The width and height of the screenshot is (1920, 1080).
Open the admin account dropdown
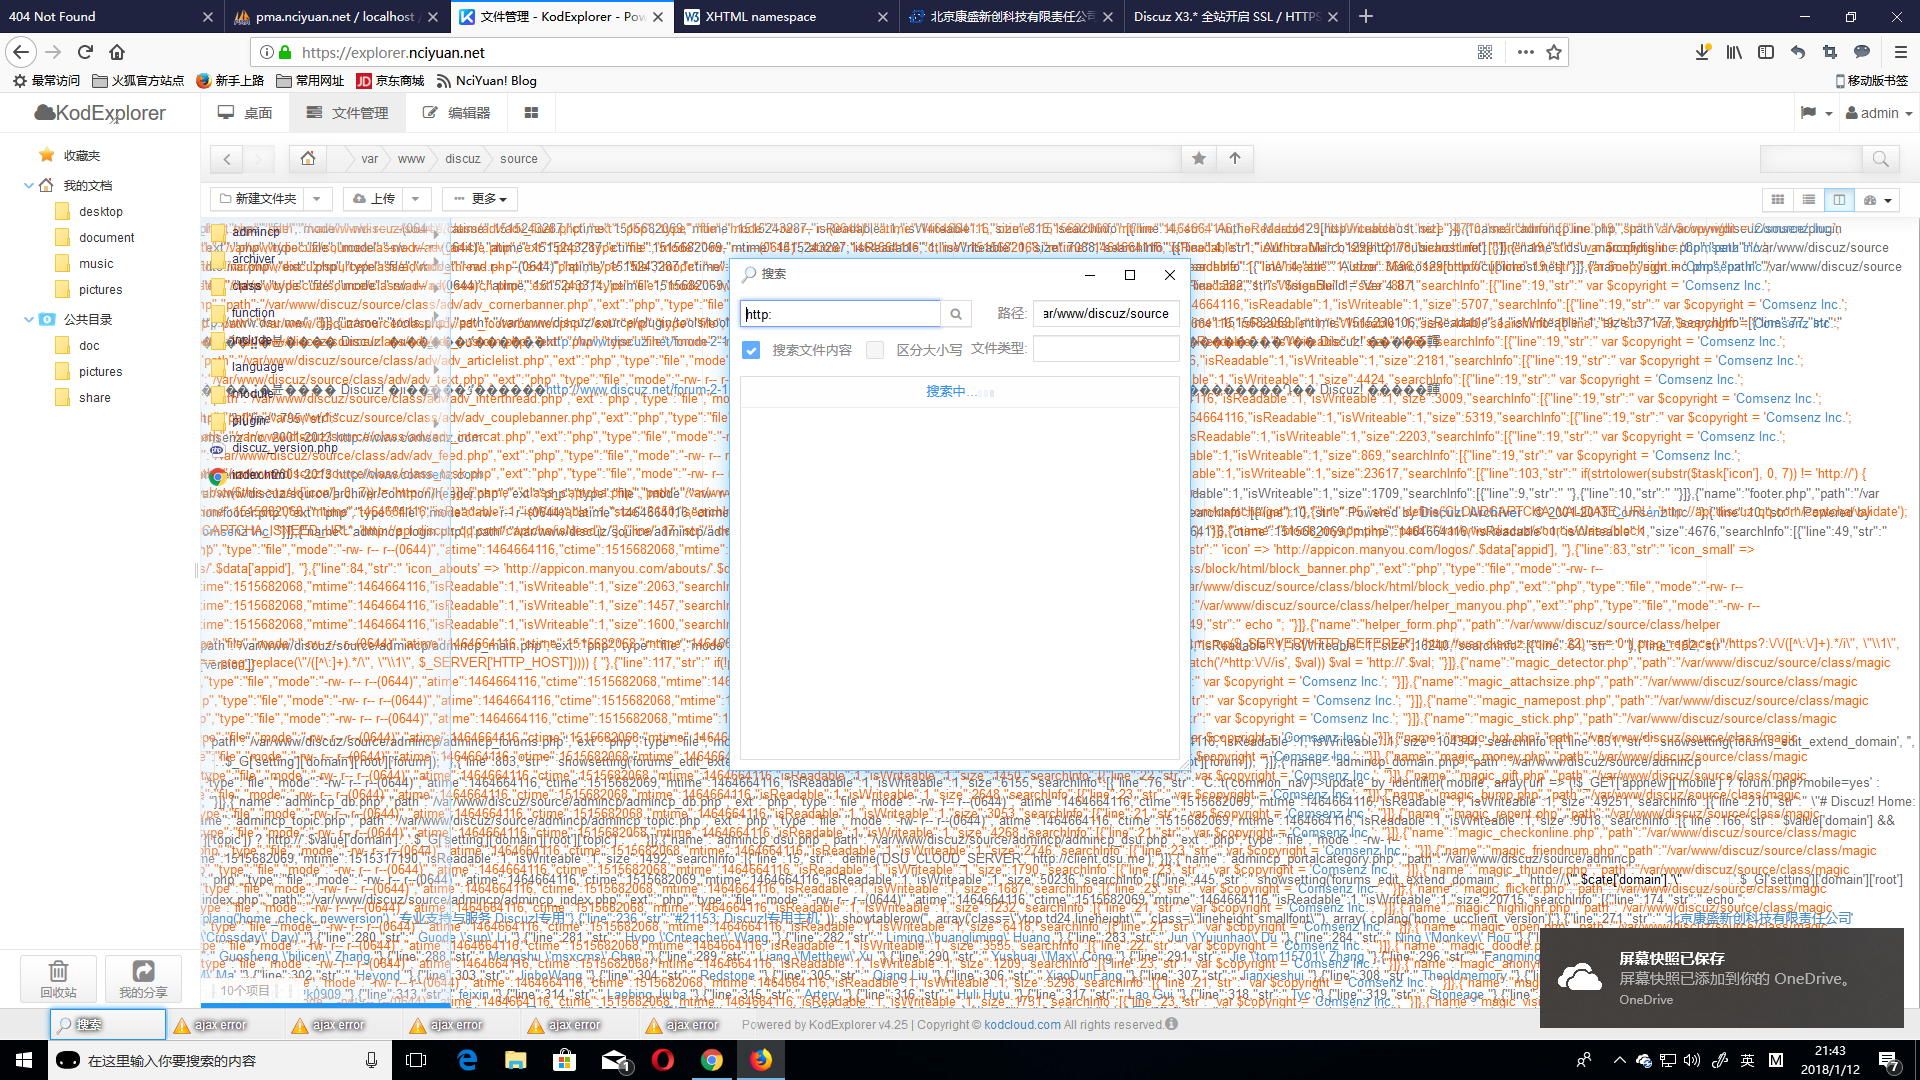[x=1878, y=113]
